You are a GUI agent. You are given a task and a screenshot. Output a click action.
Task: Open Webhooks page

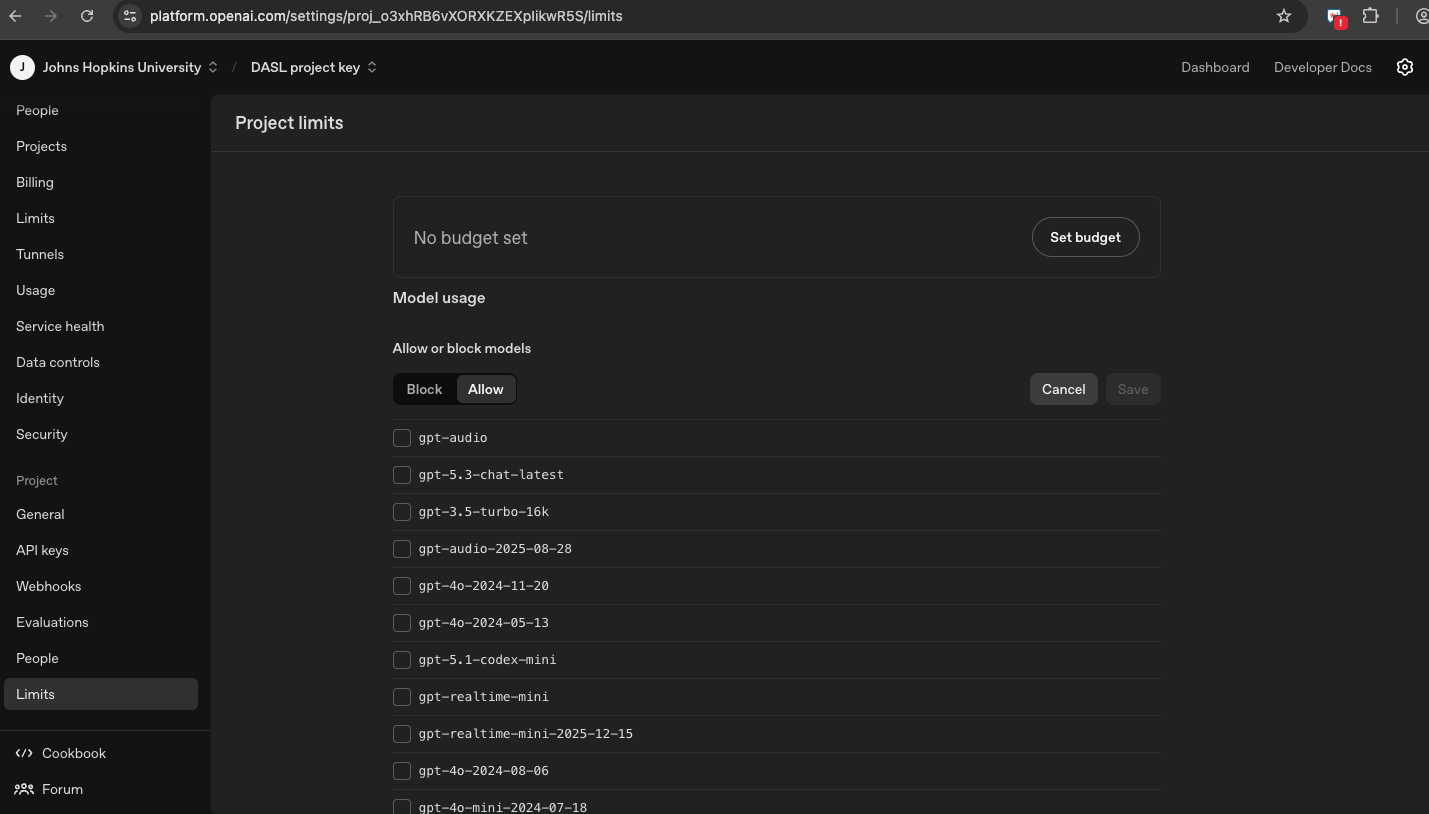pos(48,586)
